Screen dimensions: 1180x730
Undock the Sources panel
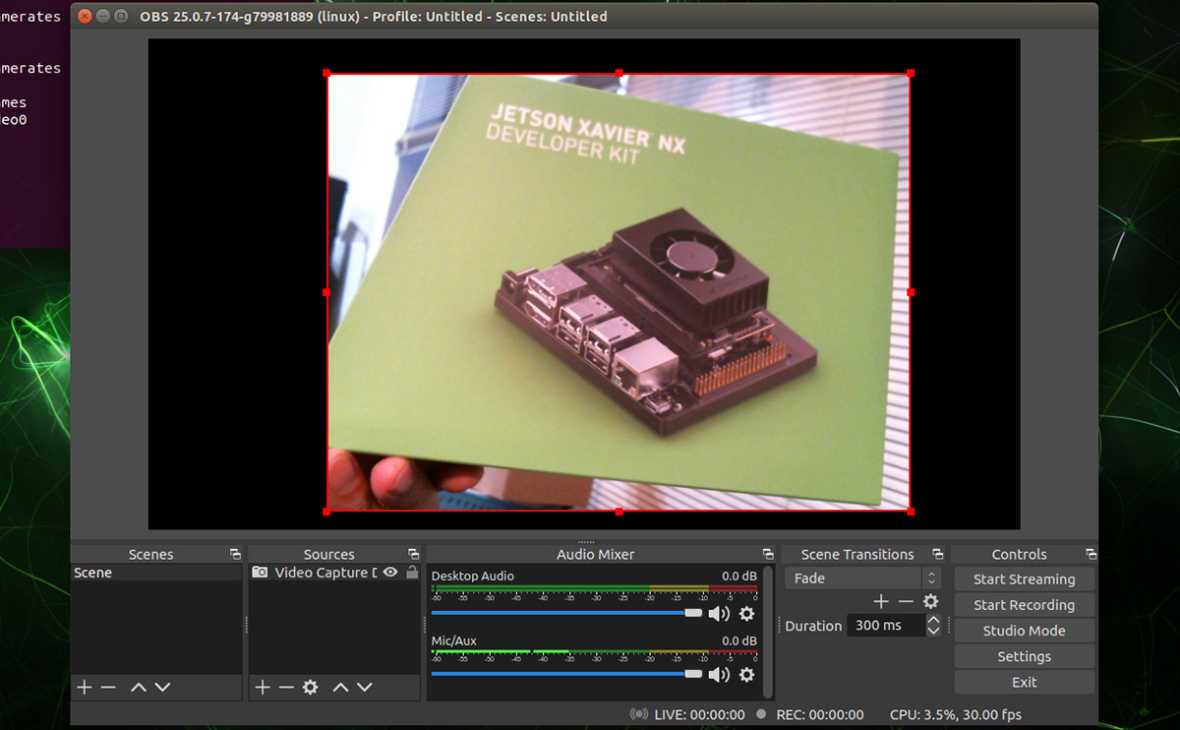[413, 554]
